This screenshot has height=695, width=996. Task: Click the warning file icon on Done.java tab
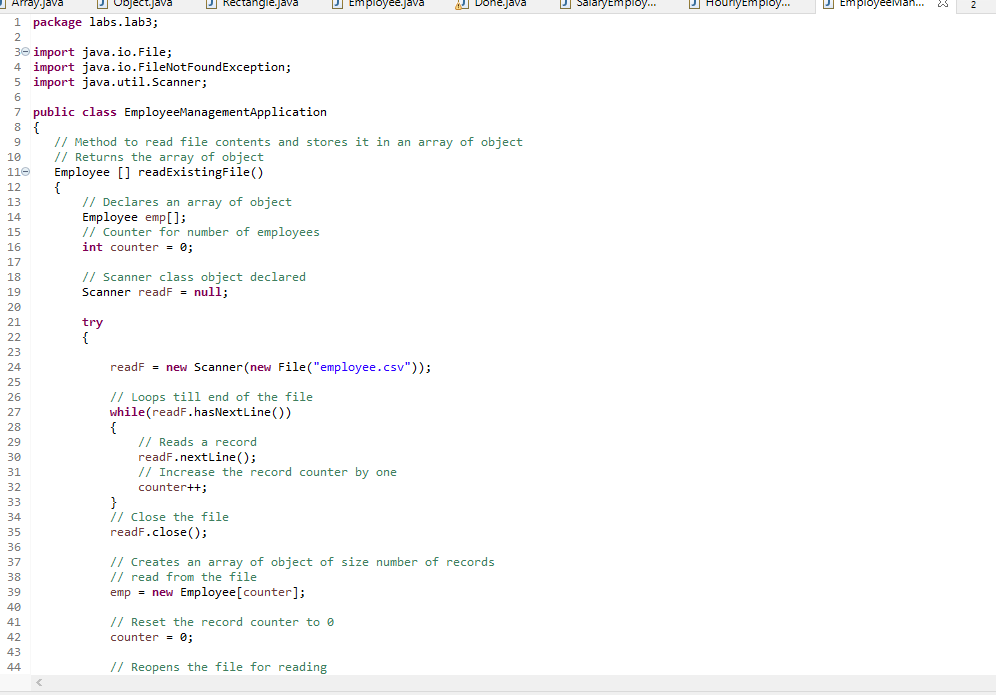pyautogui.click(x=461, y=4)
